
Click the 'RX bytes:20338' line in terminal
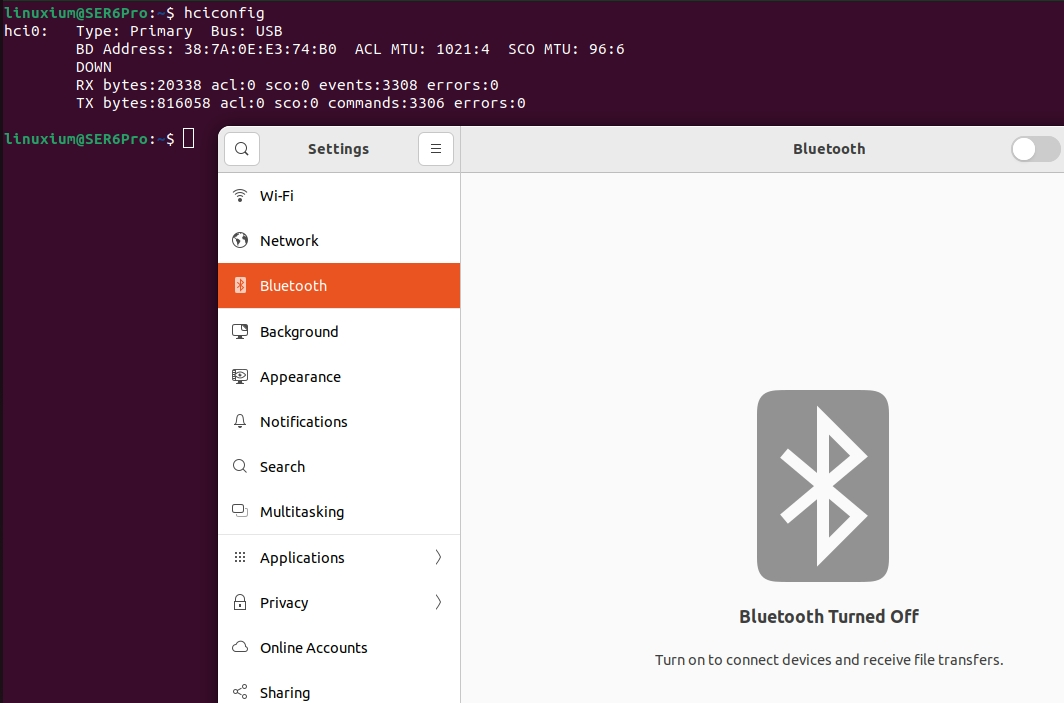click(x=287, y=85)
